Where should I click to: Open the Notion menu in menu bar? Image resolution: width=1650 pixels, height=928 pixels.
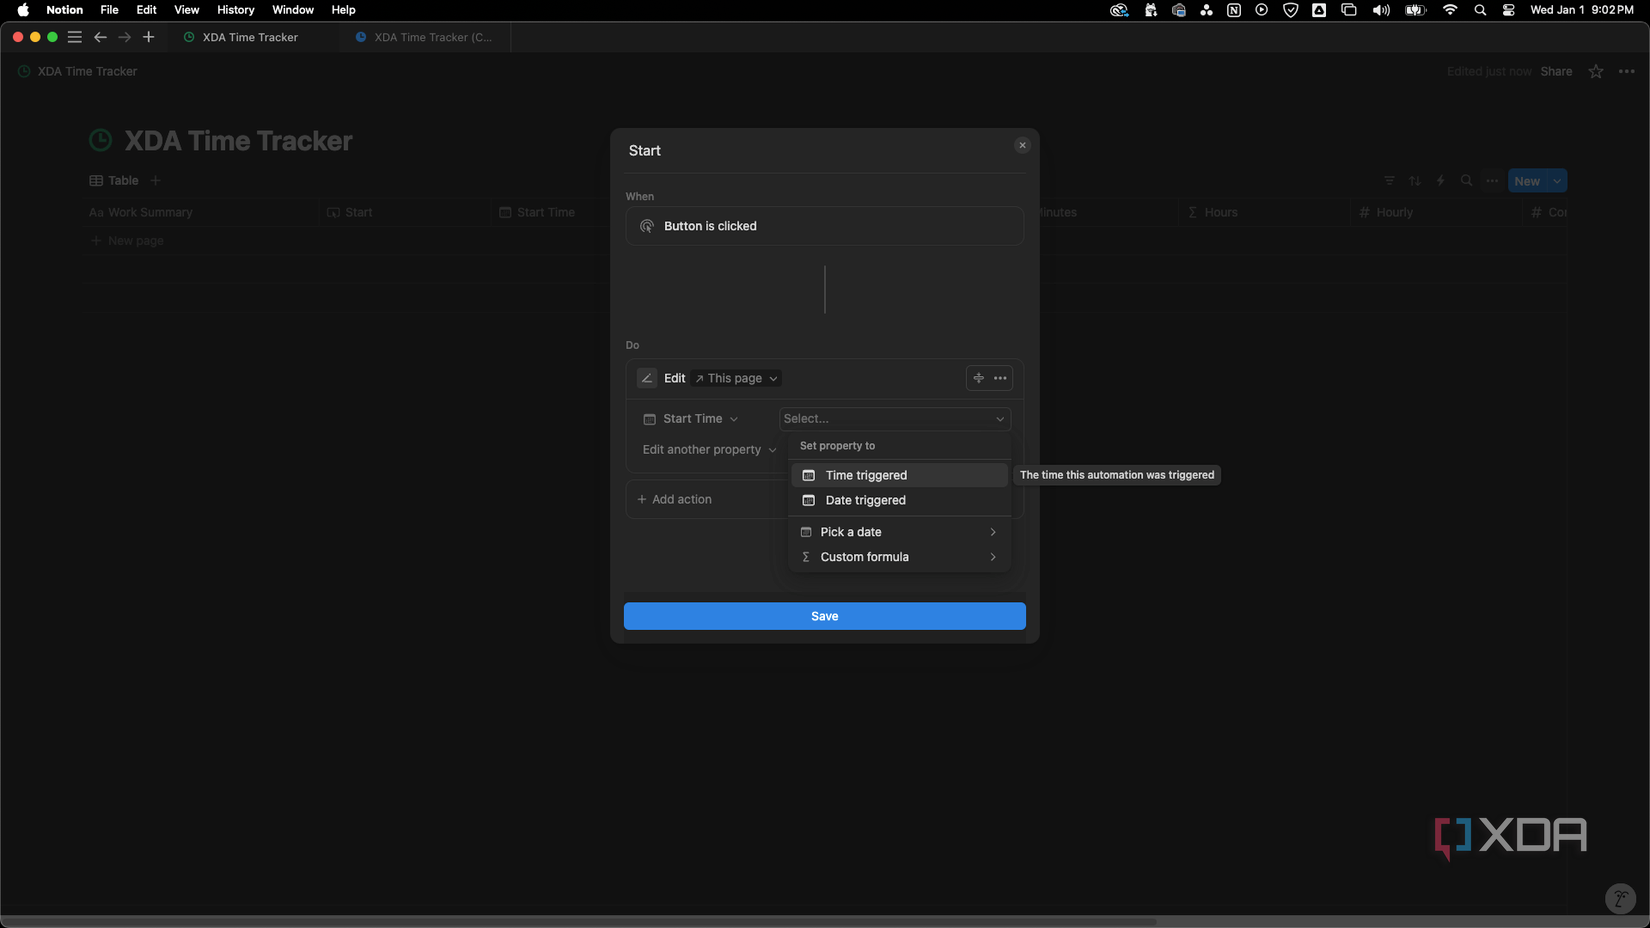click(x=64, y=10)
